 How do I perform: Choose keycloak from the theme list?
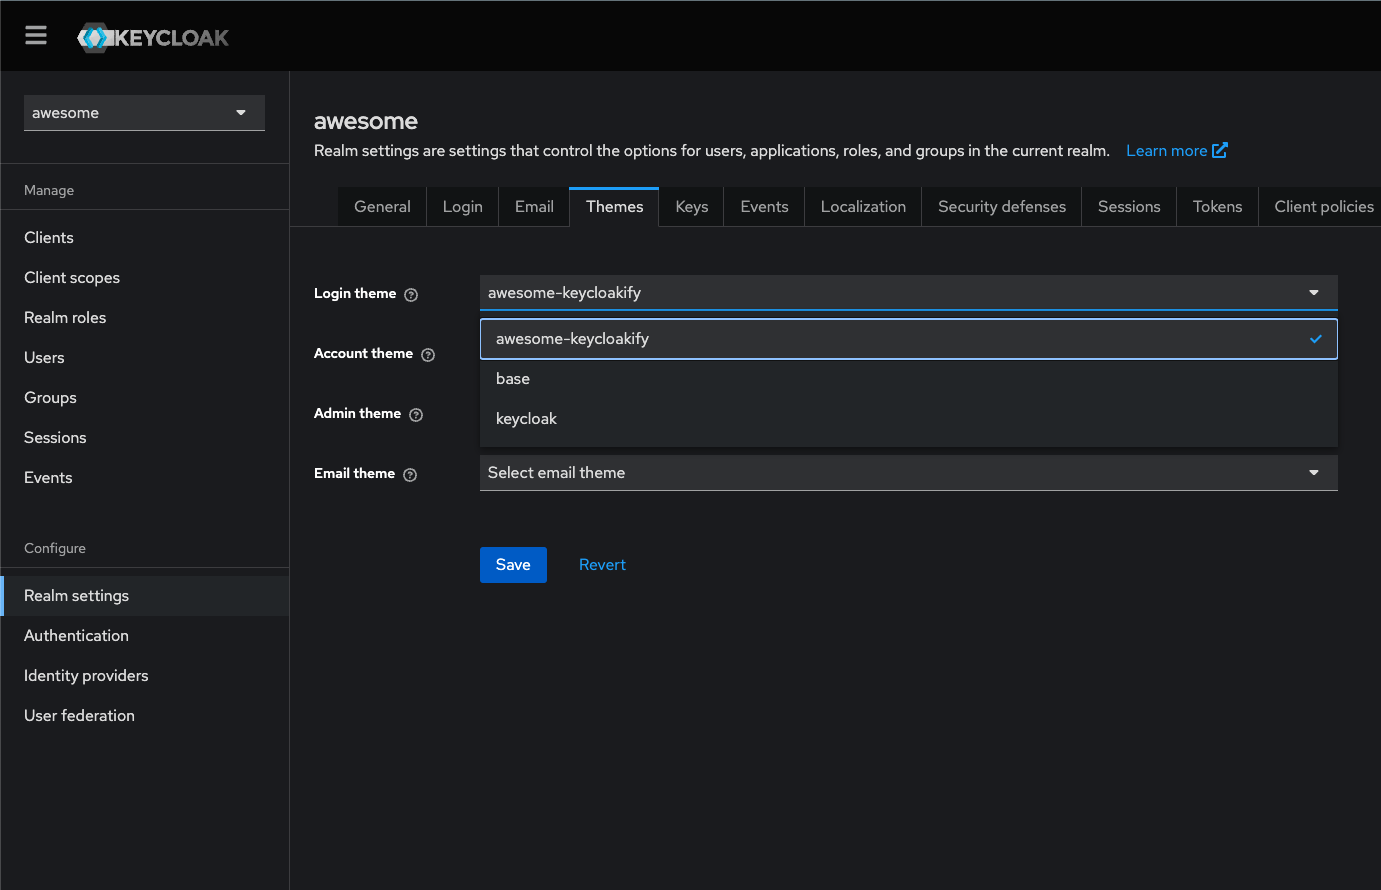coord(908,419)
